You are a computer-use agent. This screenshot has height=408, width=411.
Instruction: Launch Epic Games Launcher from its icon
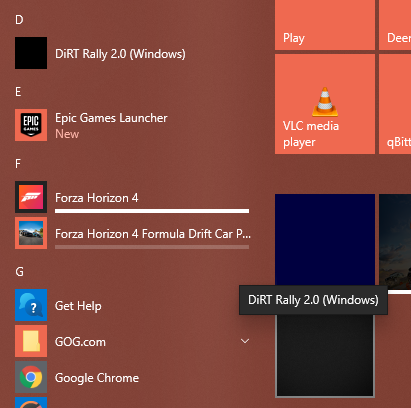[x=31, y=125]
